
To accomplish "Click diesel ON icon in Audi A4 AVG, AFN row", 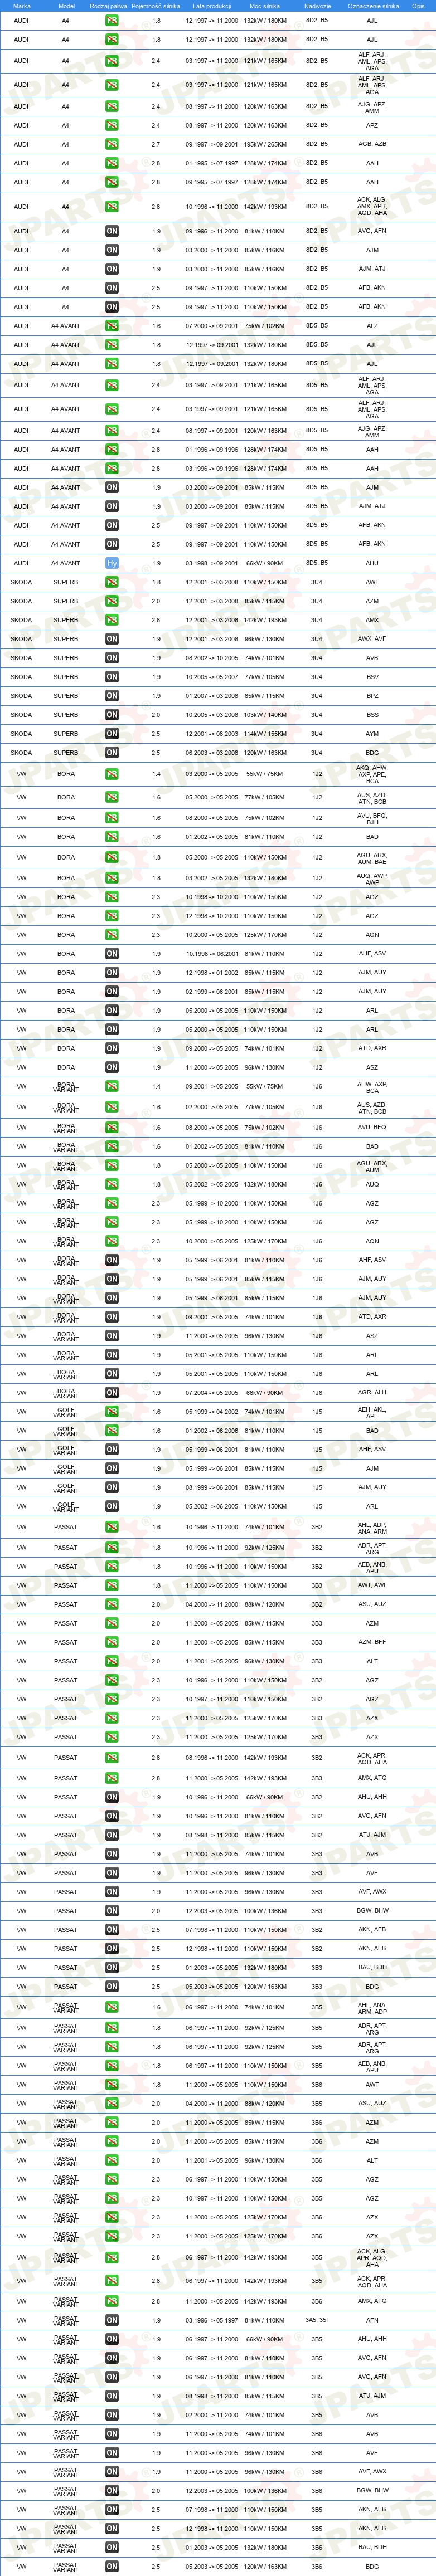I will [x=112, y=231].
